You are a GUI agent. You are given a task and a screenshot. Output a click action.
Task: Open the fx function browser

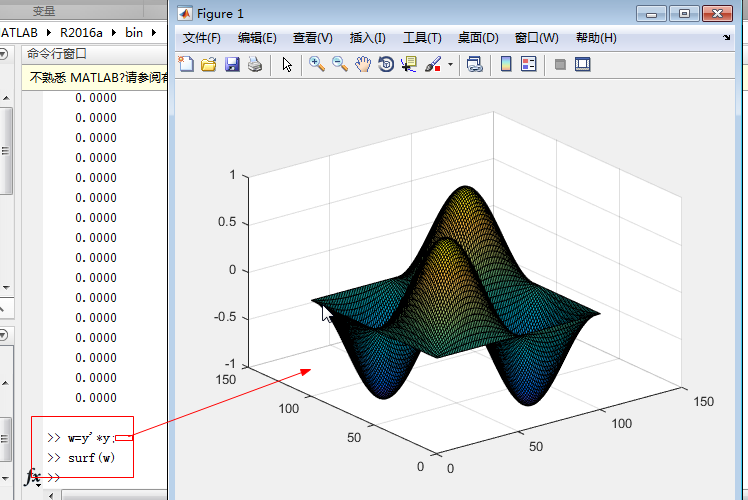click(x=33, y=477)
